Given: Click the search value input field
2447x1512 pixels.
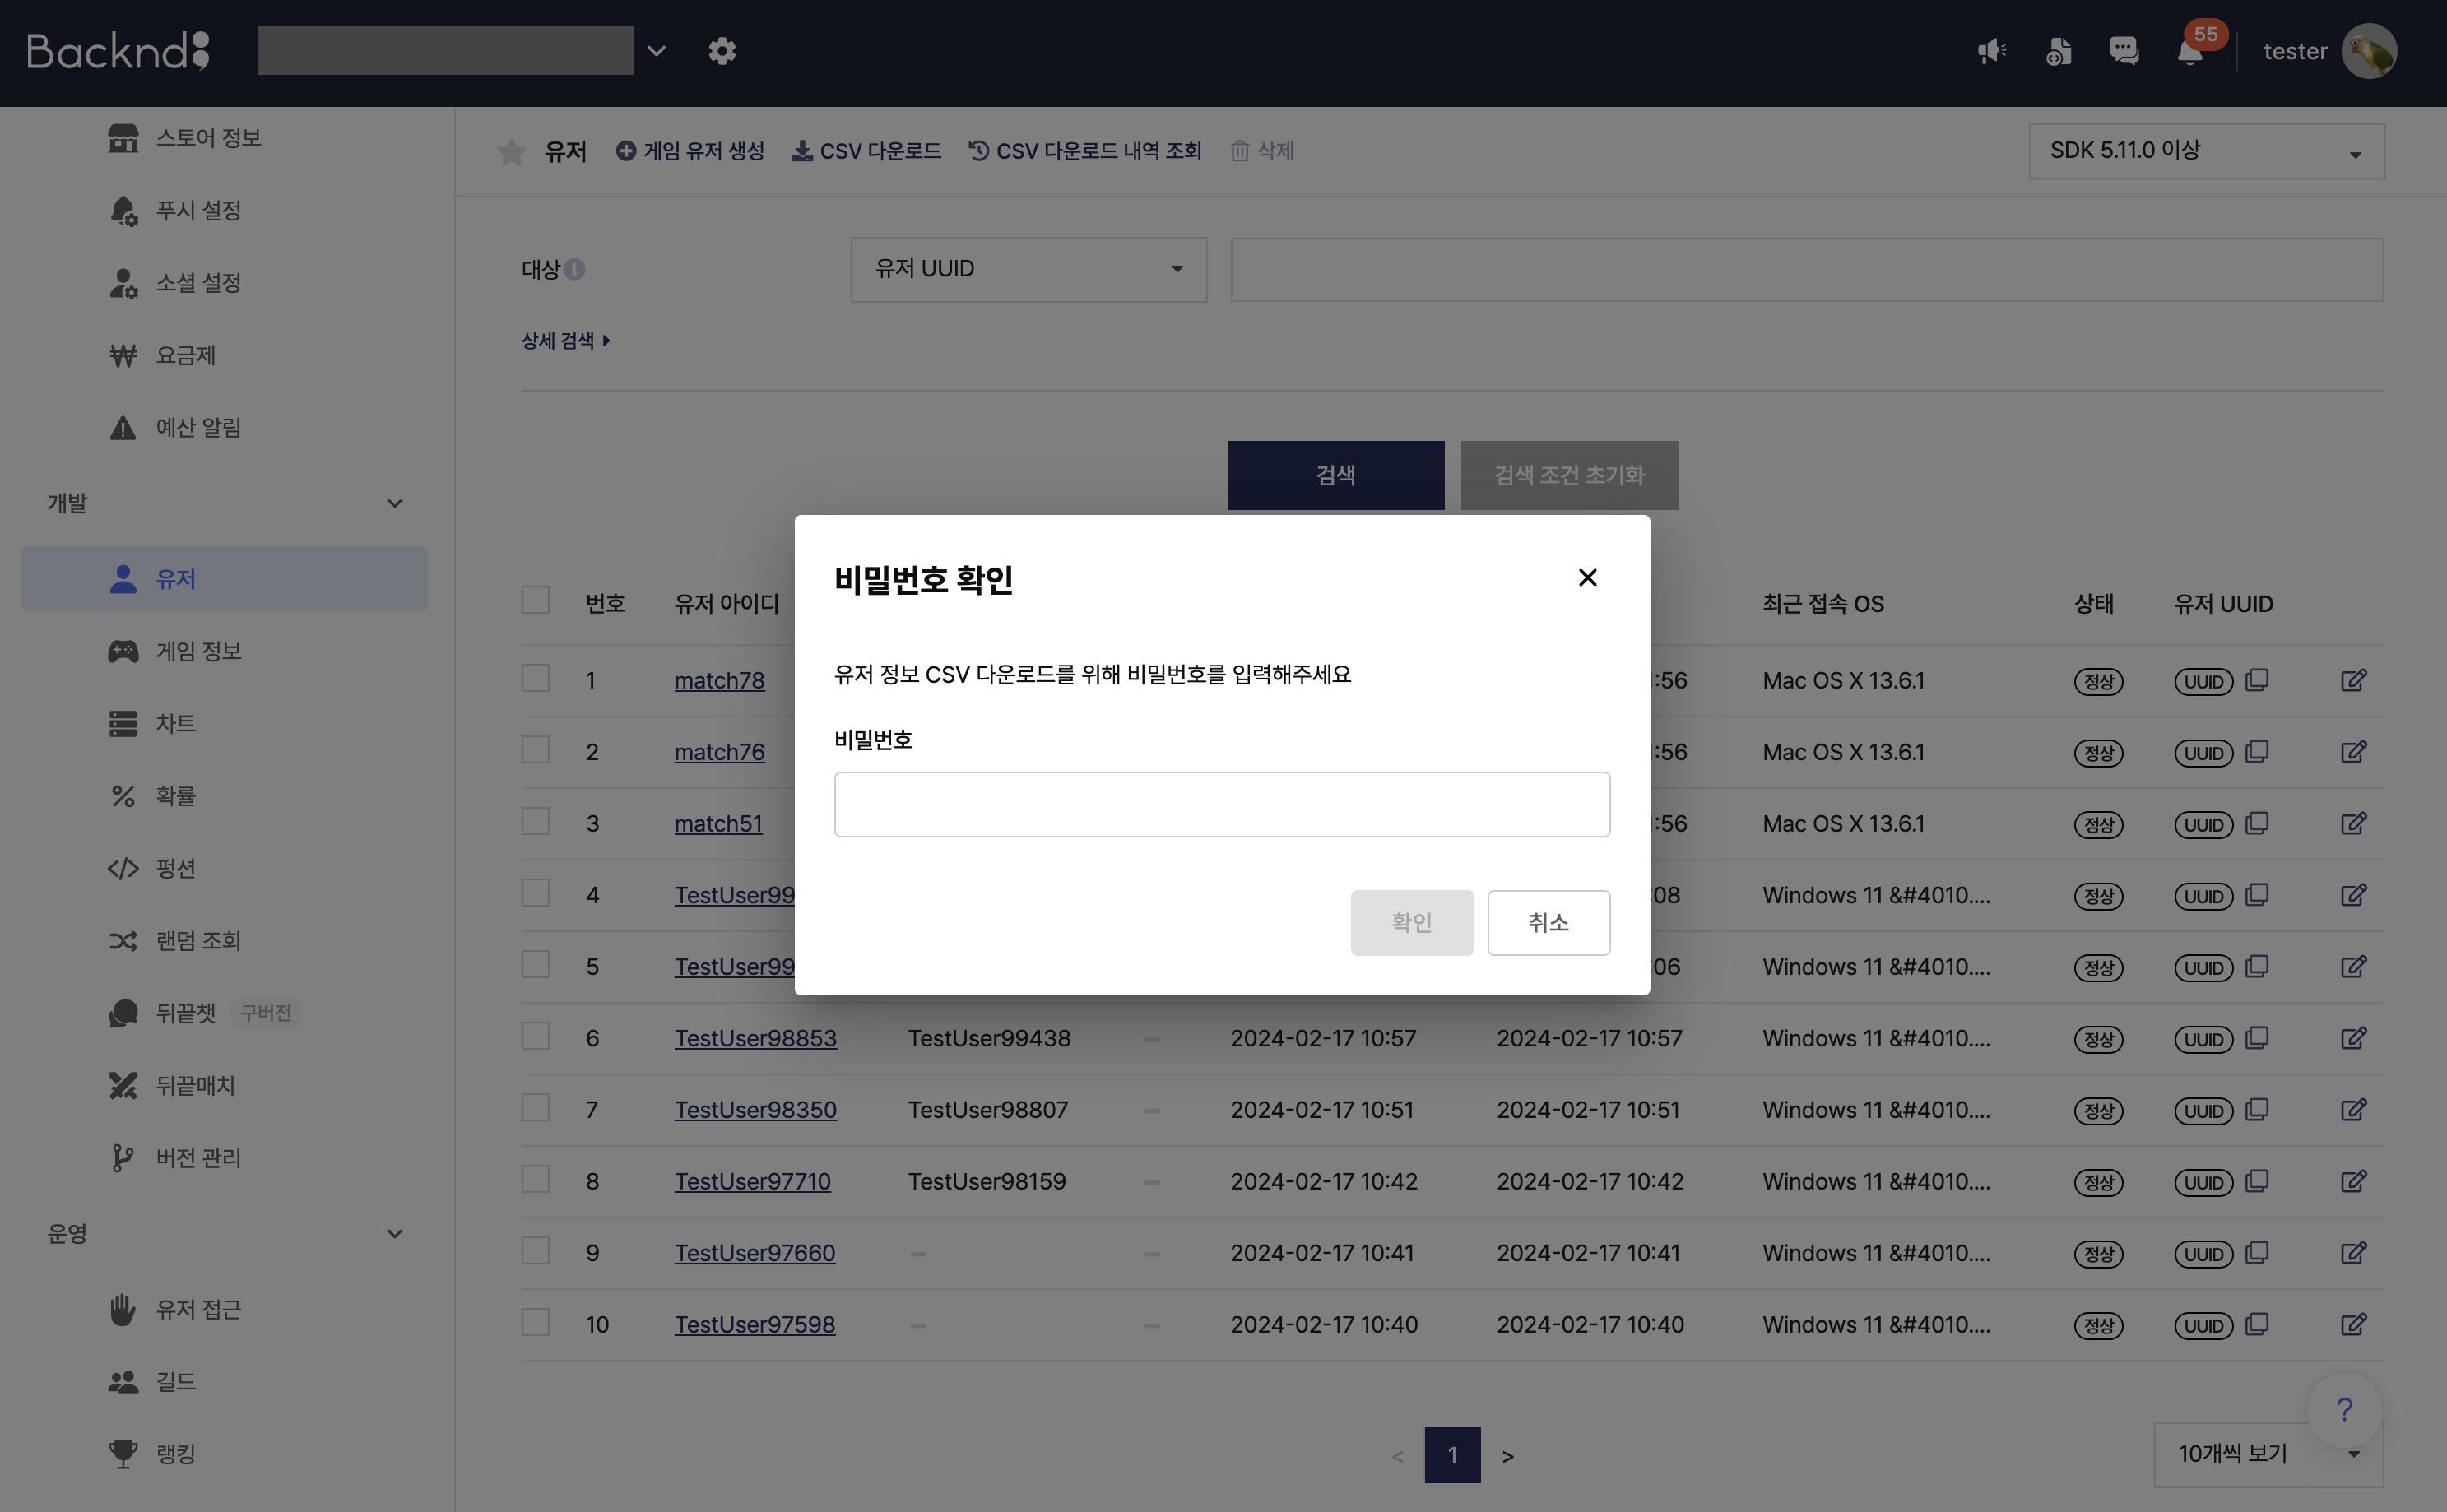Looking at the screenshot, I should [x=1806, y=269].
